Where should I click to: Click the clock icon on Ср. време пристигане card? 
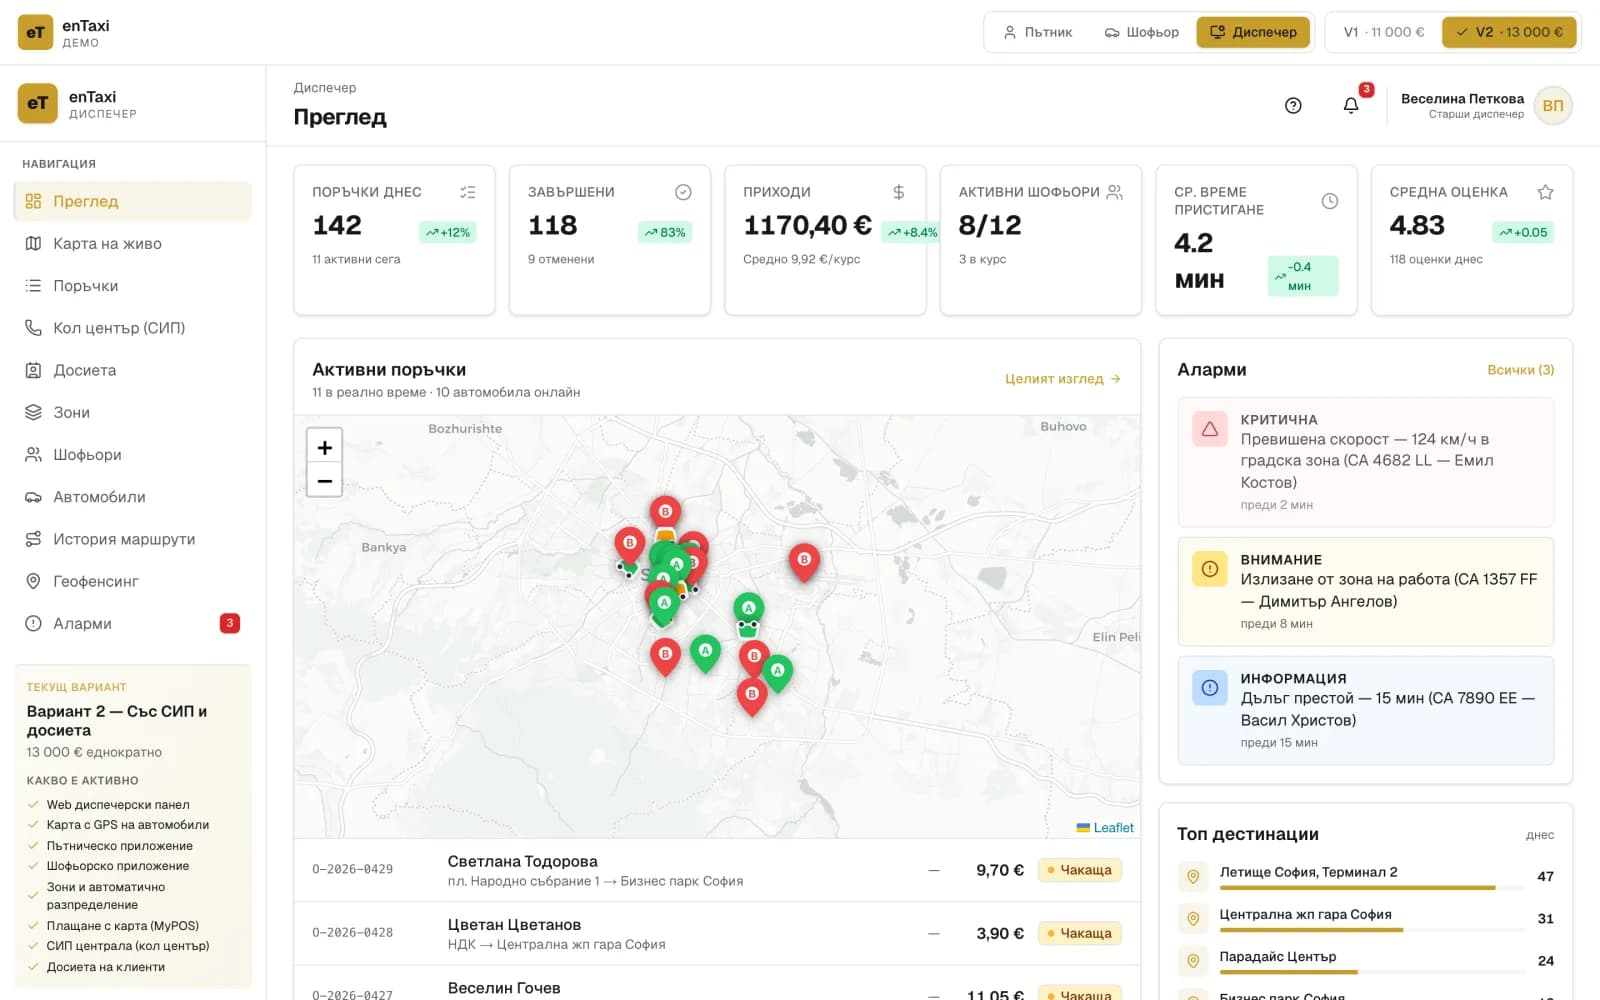(1330, 201)
